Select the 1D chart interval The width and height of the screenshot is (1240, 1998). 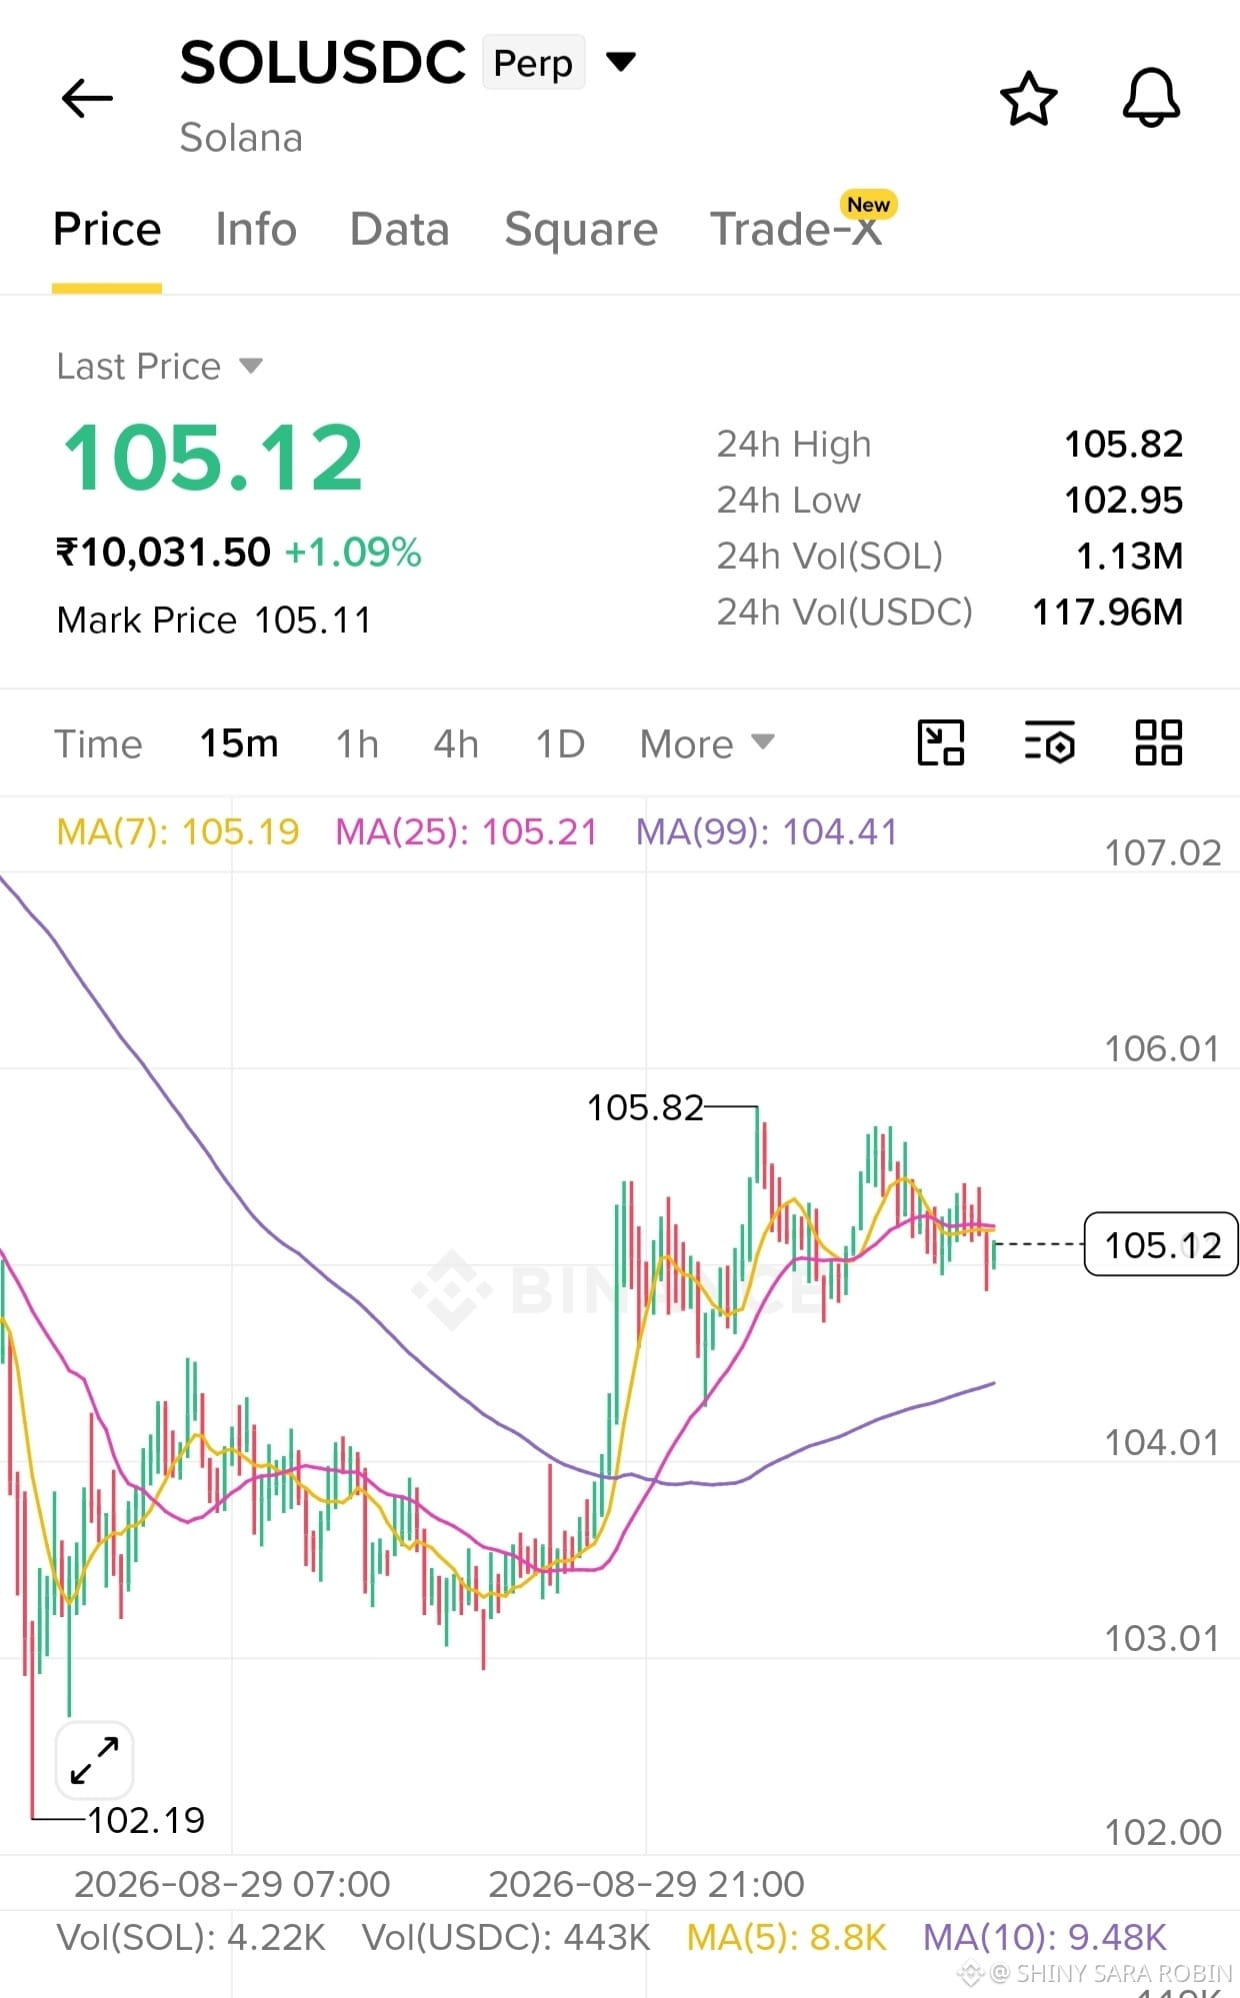560,744
